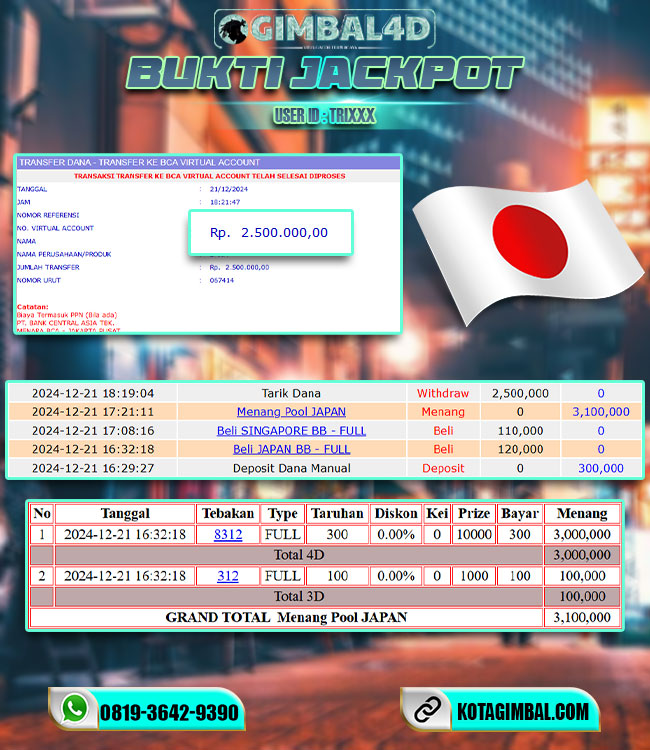Click the Bayar column header

tap(519, 513)
